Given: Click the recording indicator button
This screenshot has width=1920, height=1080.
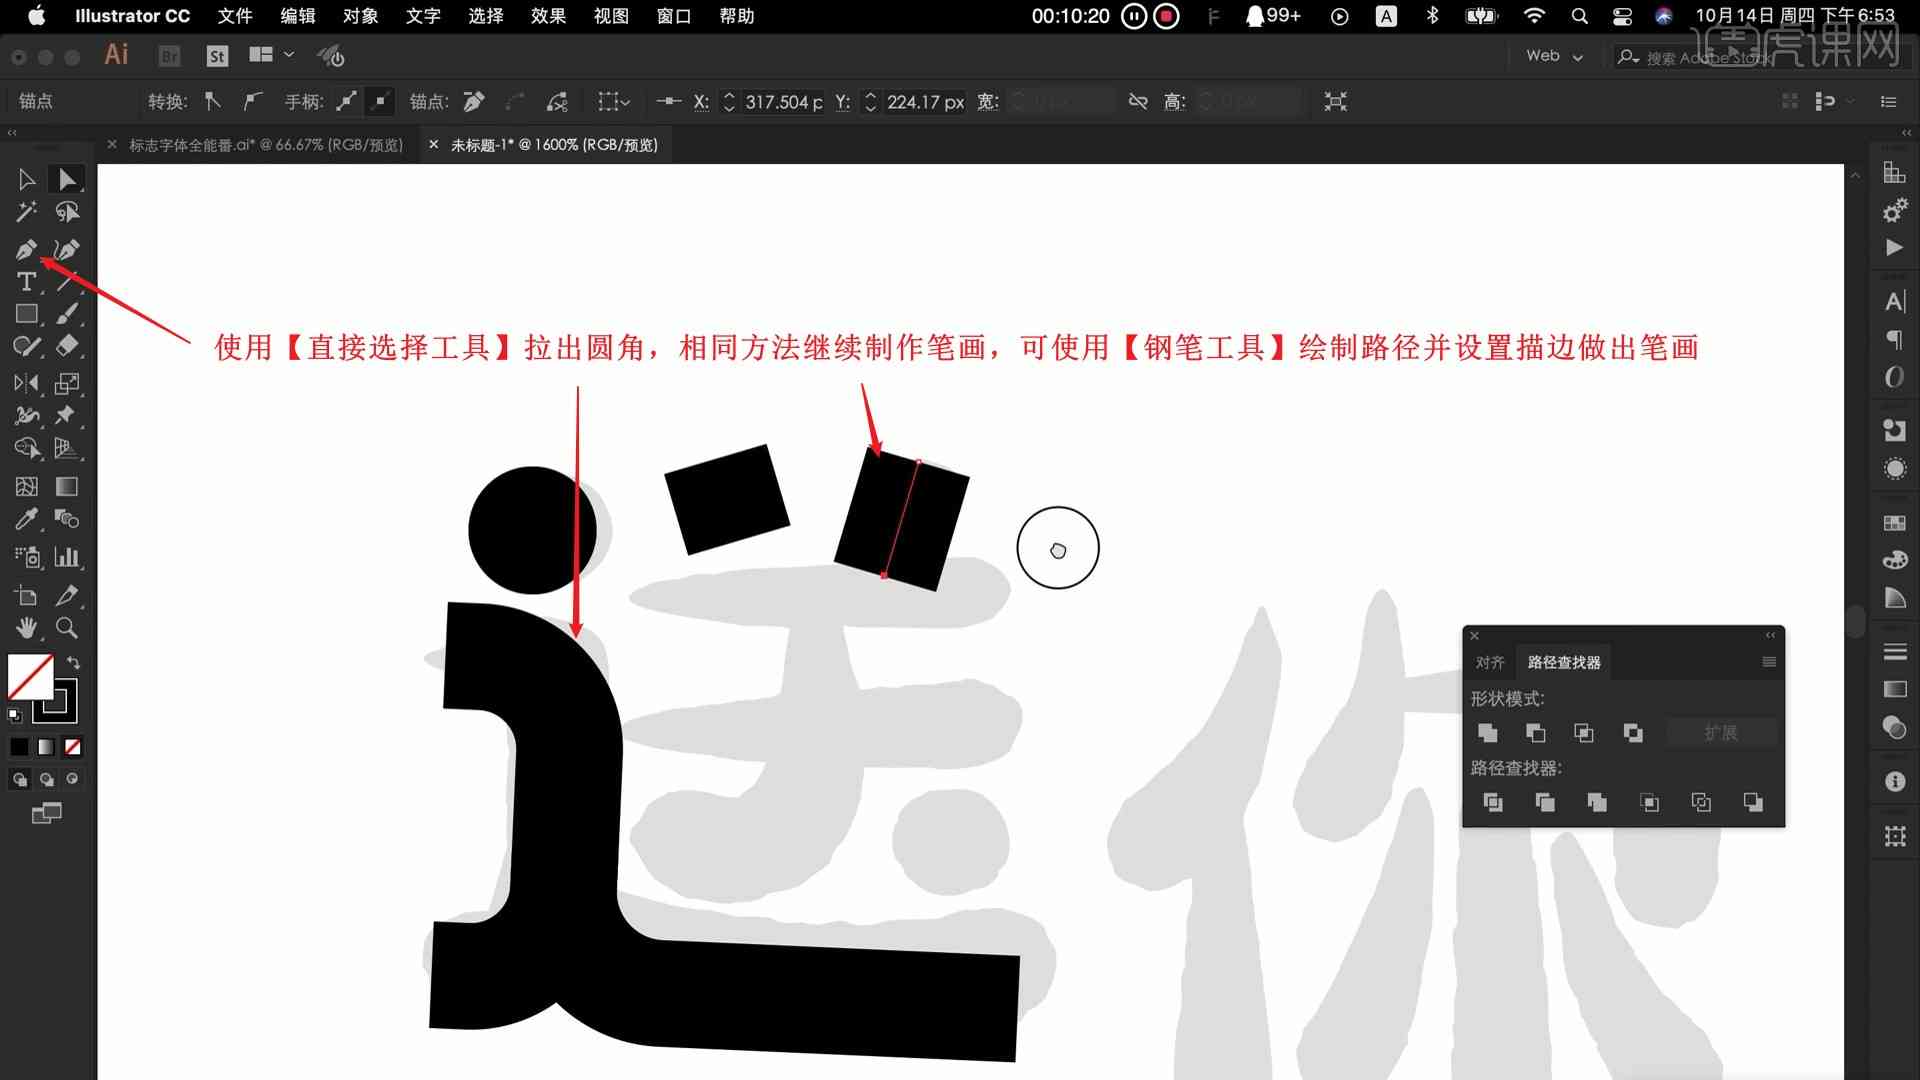Looking at the screenshot, I should tap(1166, 16).
